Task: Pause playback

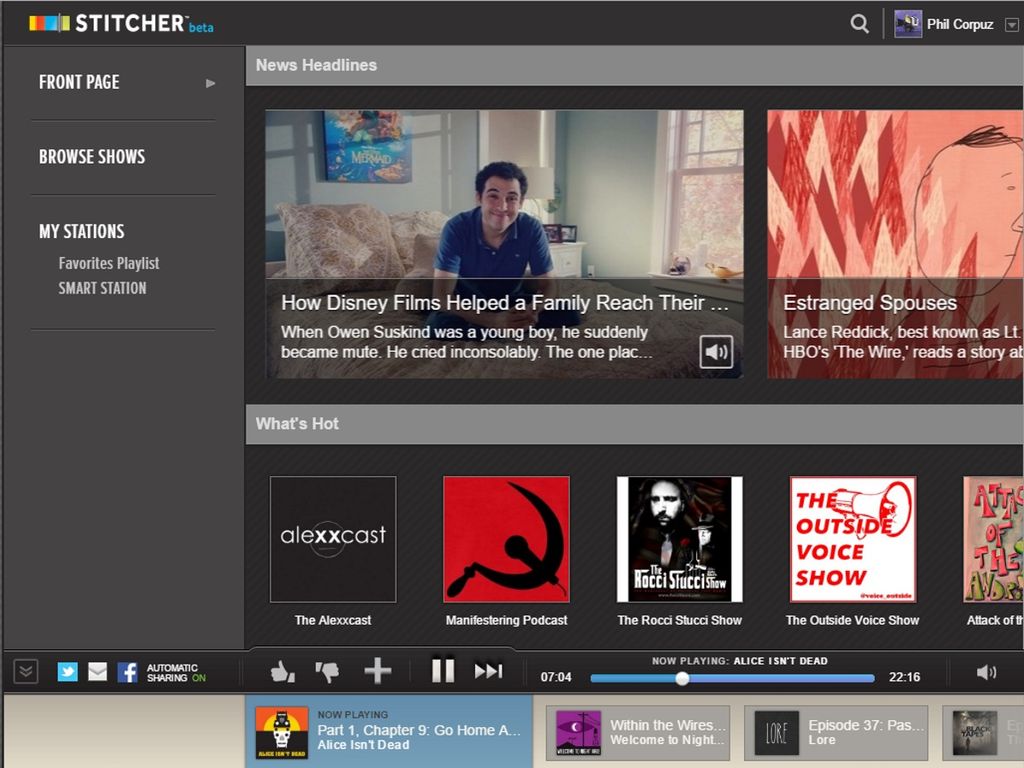Action: pos(443,671)
